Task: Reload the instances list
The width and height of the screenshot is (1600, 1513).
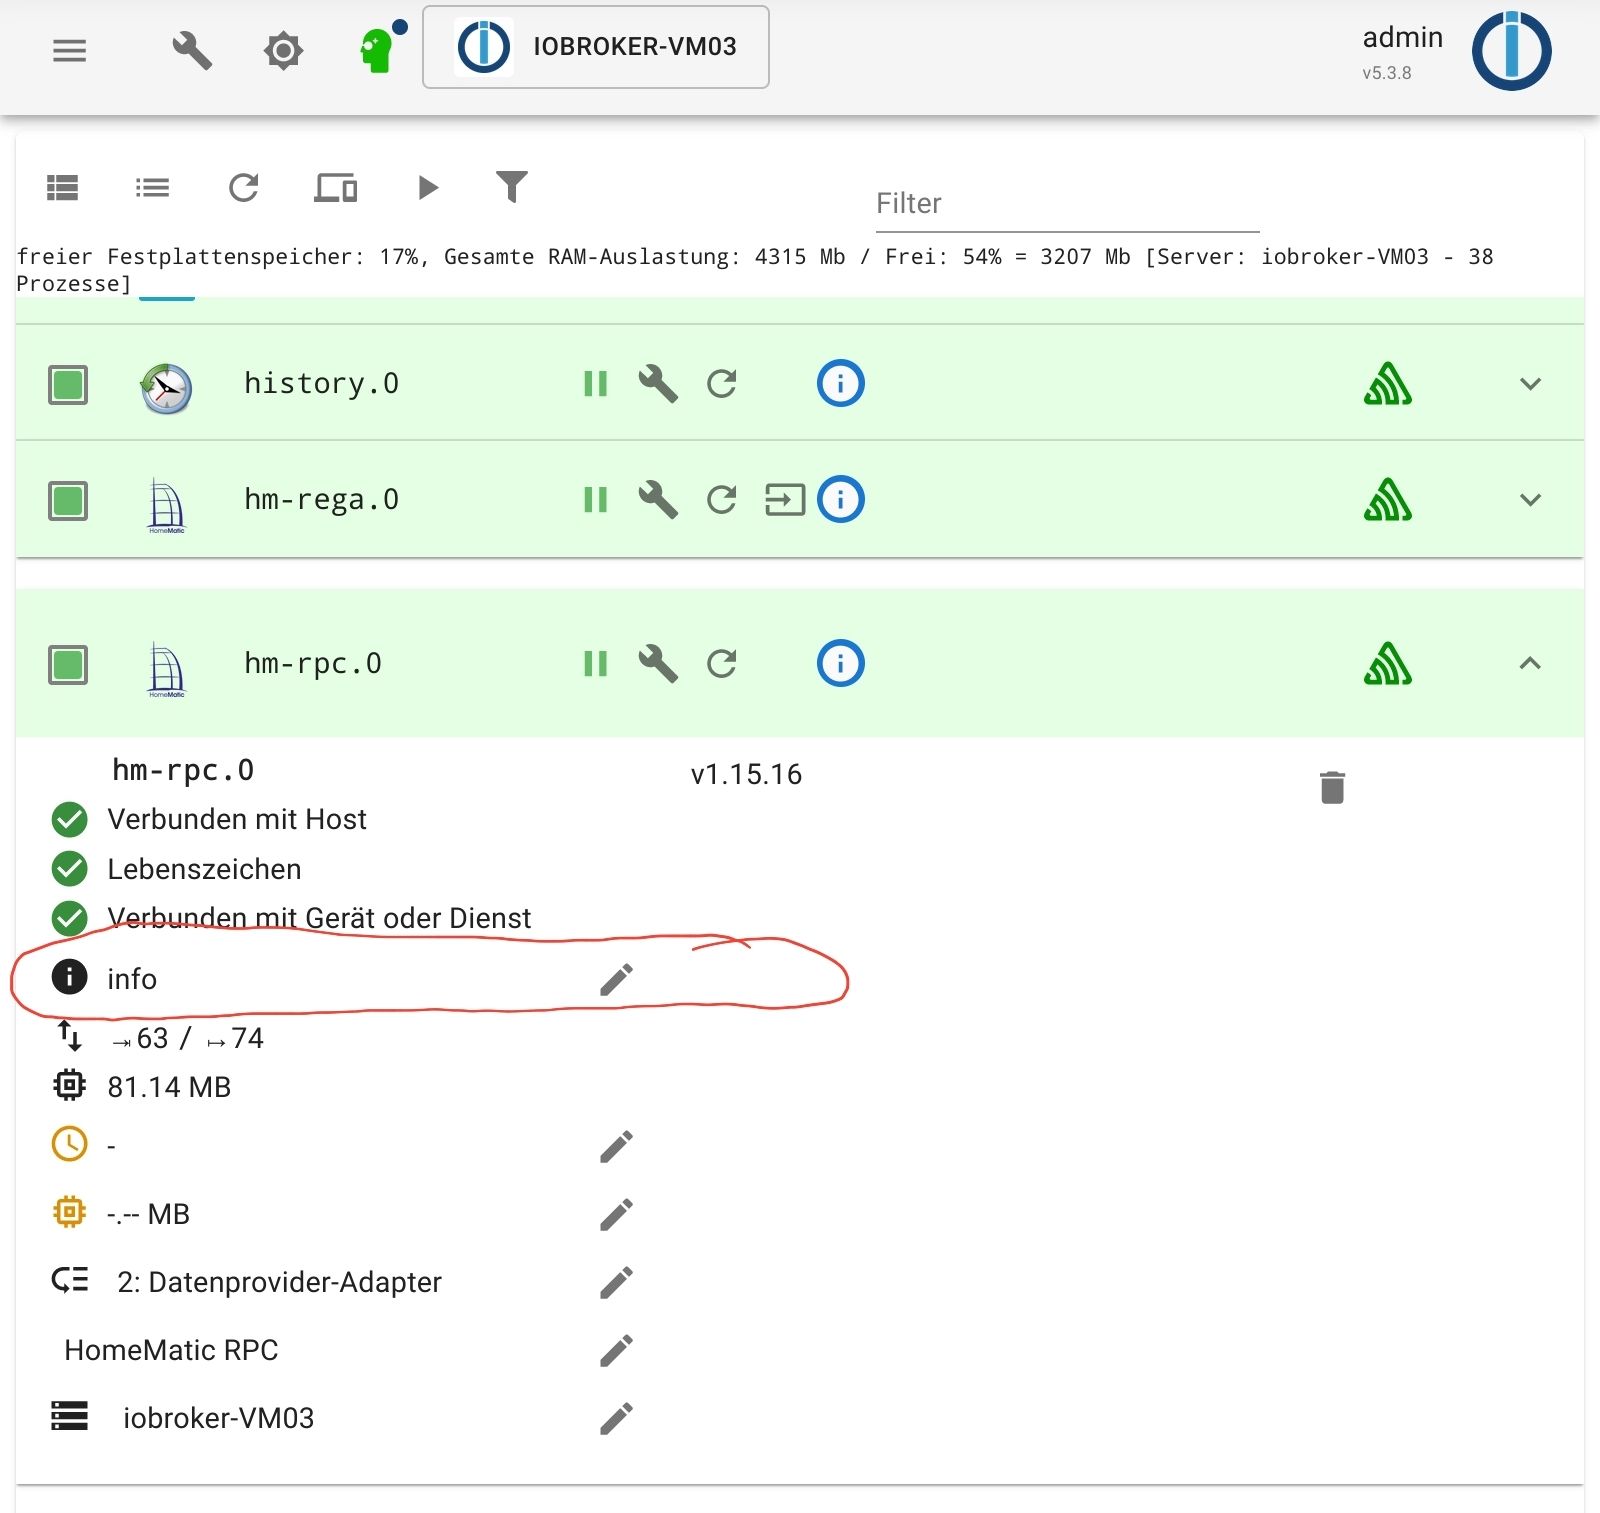Action: [243, 187]
